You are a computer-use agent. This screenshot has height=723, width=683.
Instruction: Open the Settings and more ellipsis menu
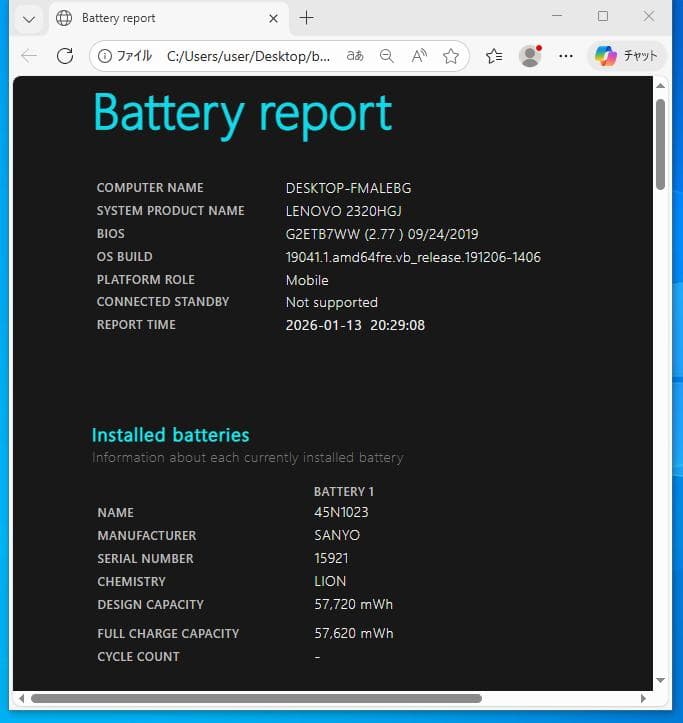(566, 56)
